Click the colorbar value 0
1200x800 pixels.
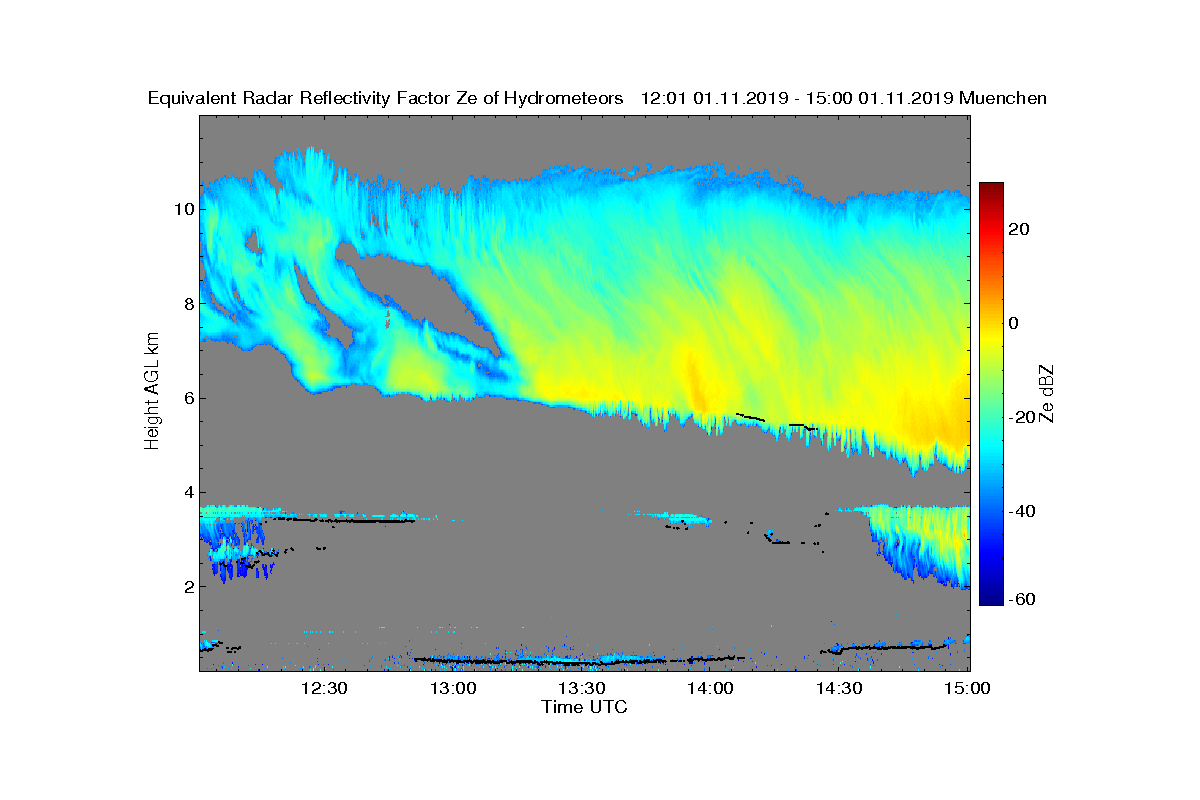pyautogui.click(x=1014, y=323)
